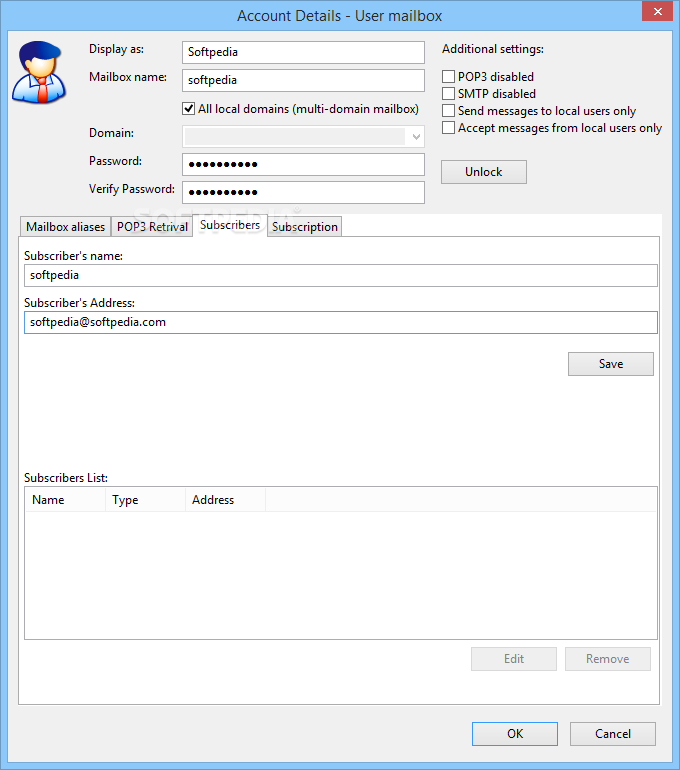Focus the Verify Password field
The height and width of the screenshot is (770, 680).
click(303, 192)
